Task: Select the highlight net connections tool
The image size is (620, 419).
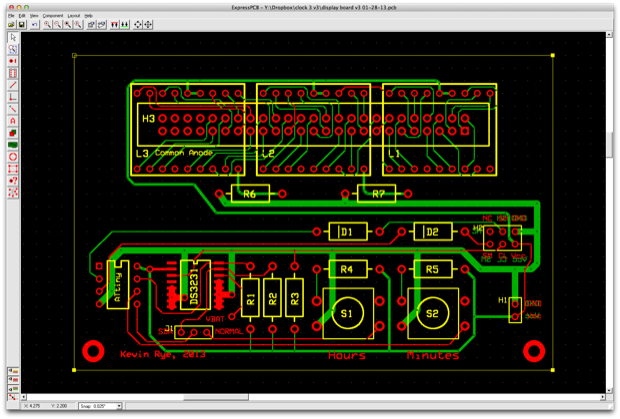Action: point(13,193)
